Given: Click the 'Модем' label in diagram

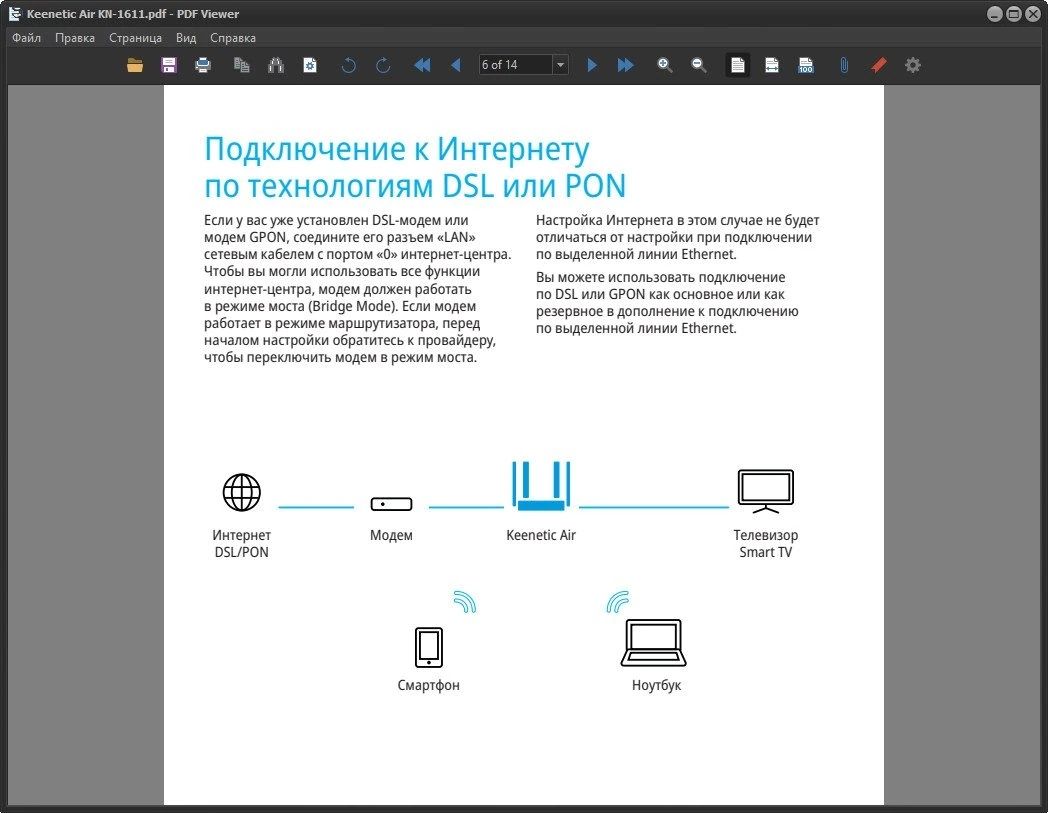Looking at the screenshot, I should point(391,535).
